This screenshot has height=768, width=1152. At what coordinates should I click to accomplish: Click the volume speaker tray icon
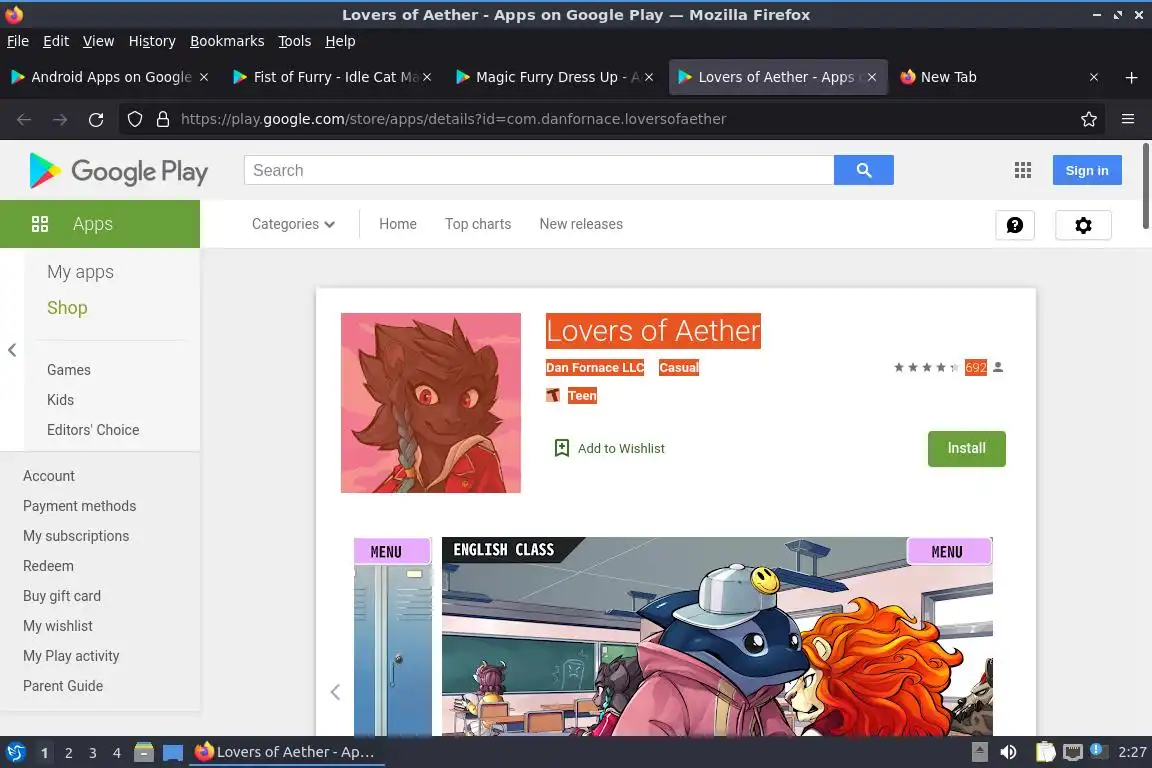pyautogui.click(x=1008, y=752)
